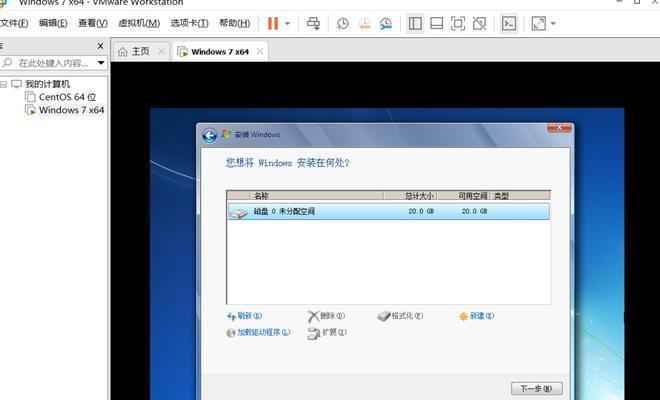Open the 查看(V) menu

click(x=93, y=23)
